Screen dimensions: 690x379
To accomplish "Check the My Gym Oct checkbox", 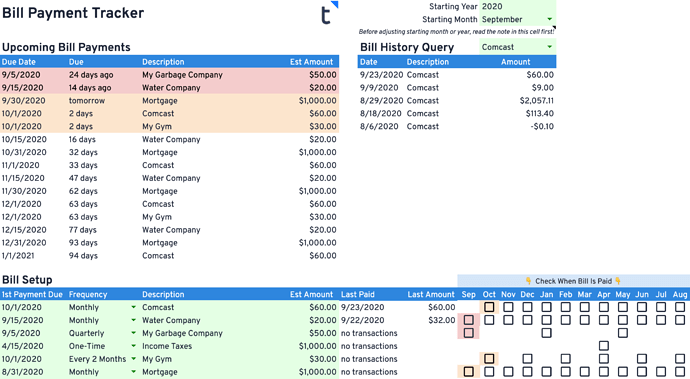I will (x=489, y=359).
